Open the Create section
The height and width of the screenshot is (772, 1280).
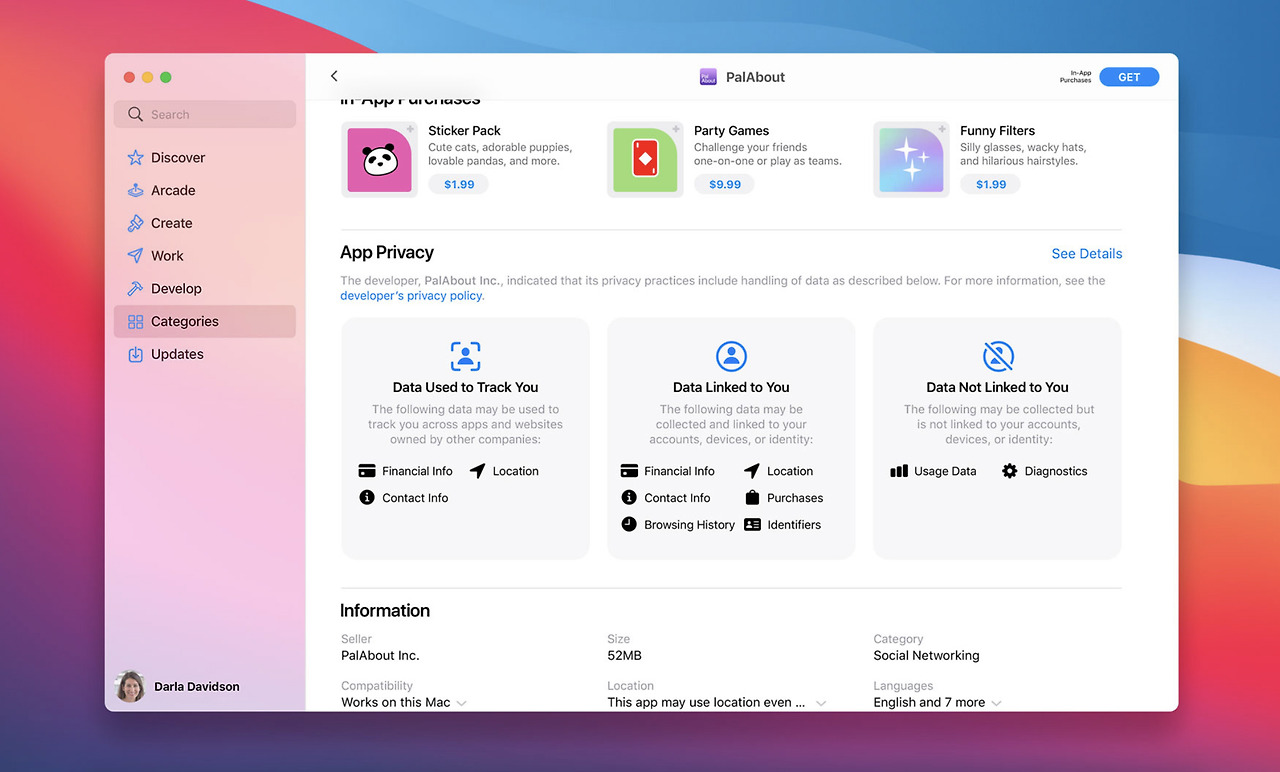click(x=205, y=223)
